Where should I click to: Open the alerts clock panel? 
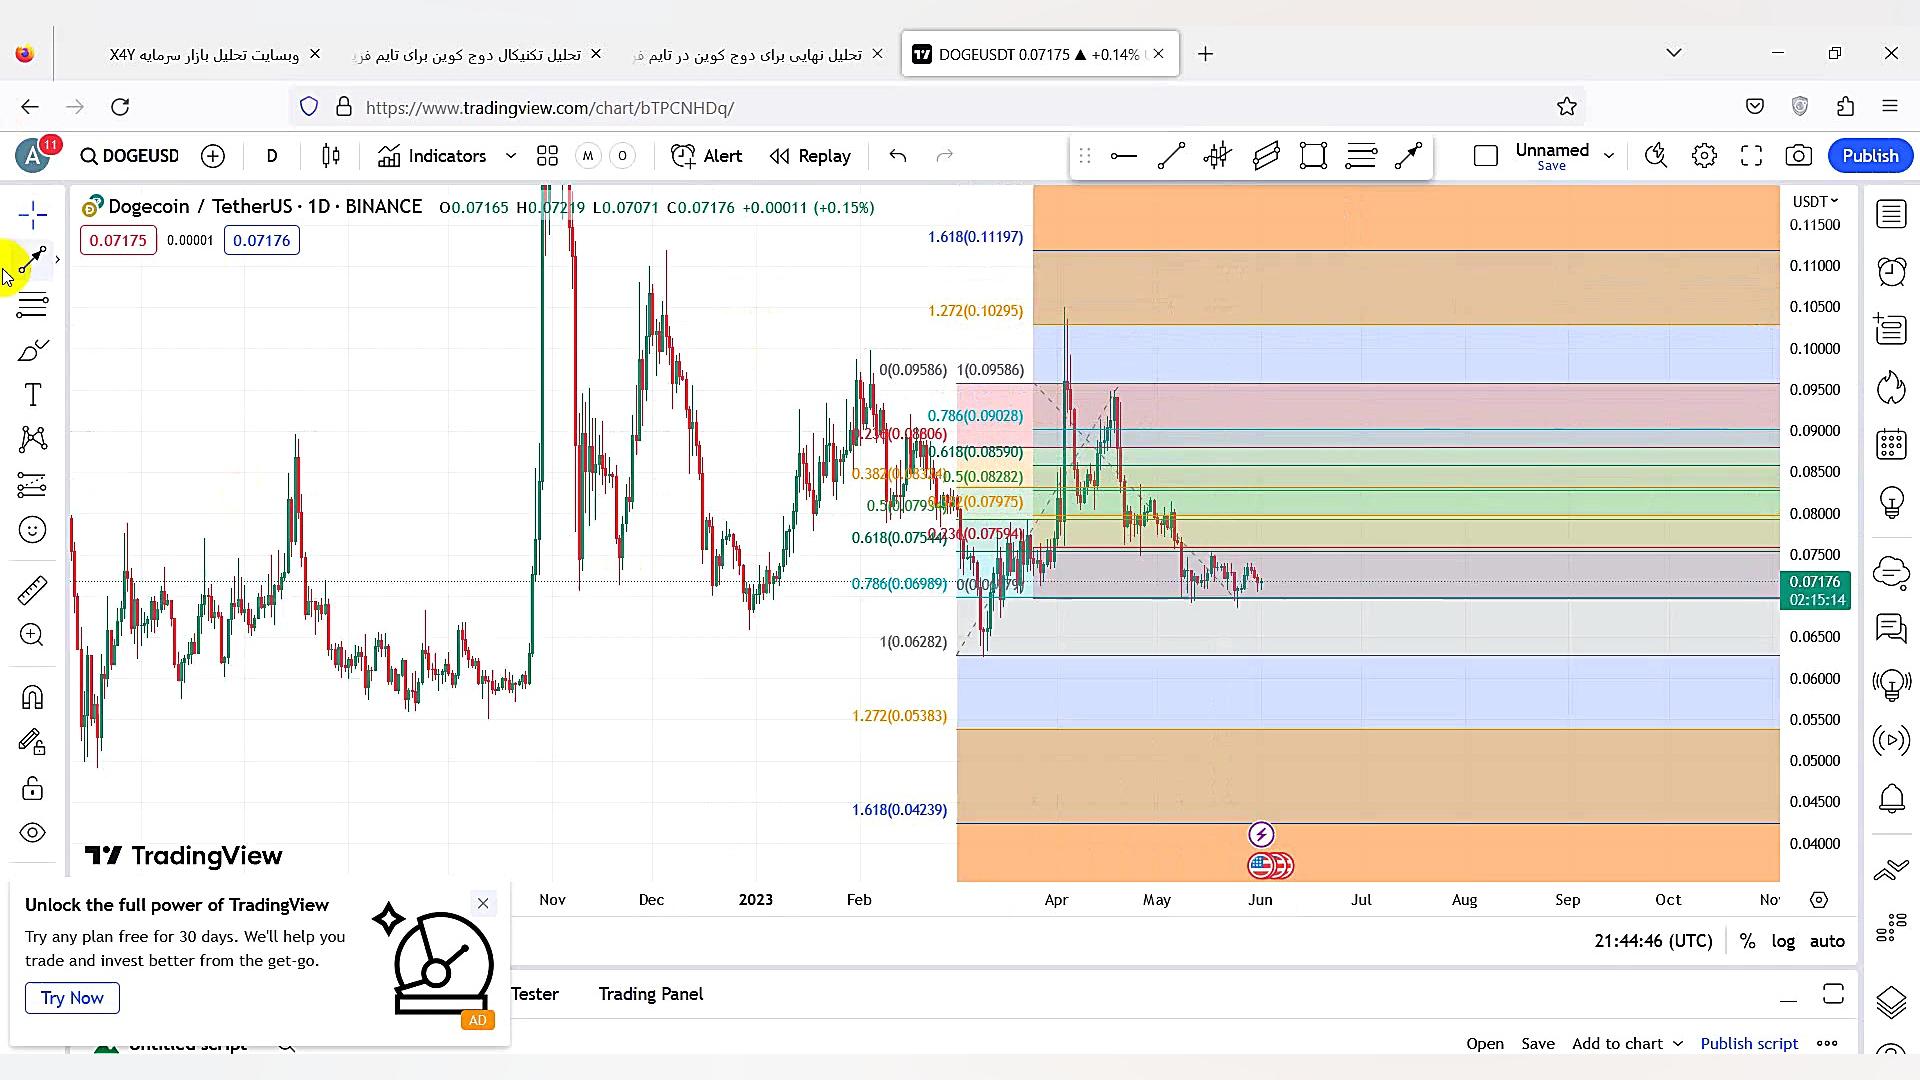click(1891, 271)
